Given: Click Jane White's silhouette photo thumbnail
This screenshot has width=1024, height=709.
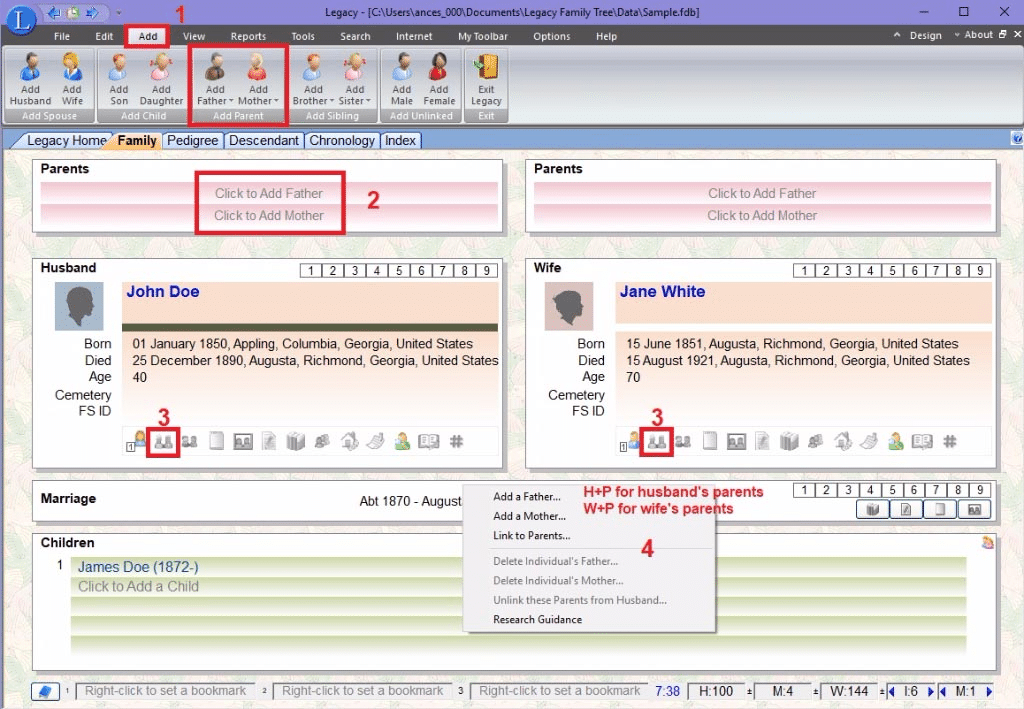Looking at the screenshot, I should click(569, 306).
